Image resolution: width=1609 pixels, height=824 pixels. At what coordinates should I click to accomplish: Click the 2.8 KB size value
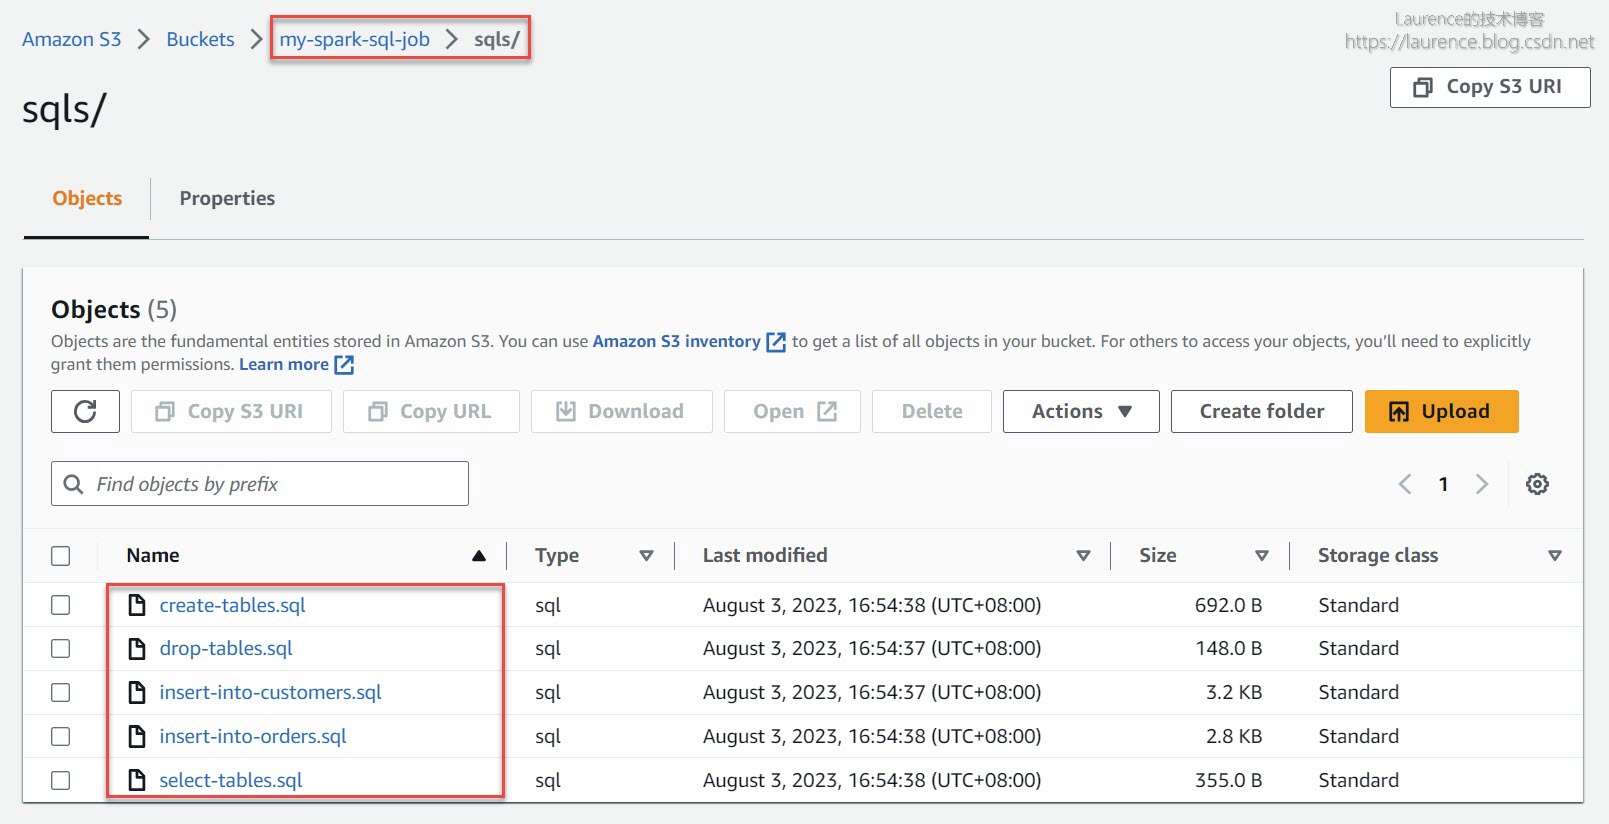[x=1234, y=736]
